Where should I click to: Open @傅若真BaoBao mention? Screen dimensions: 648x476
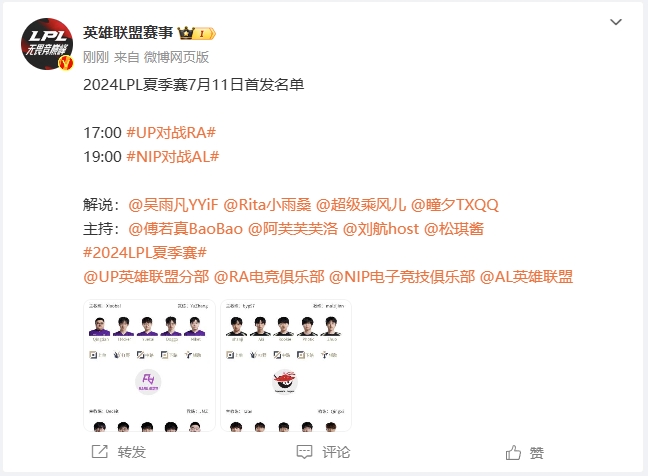click(186, 228)
